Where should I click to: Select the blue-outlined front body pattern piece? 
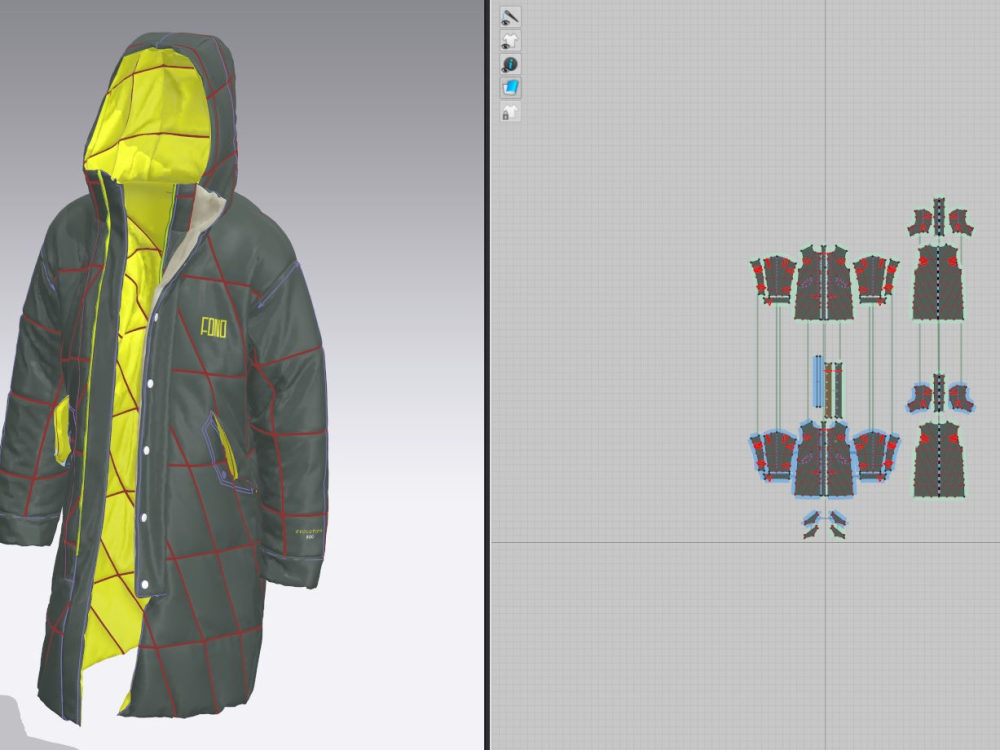pos(823,457)
